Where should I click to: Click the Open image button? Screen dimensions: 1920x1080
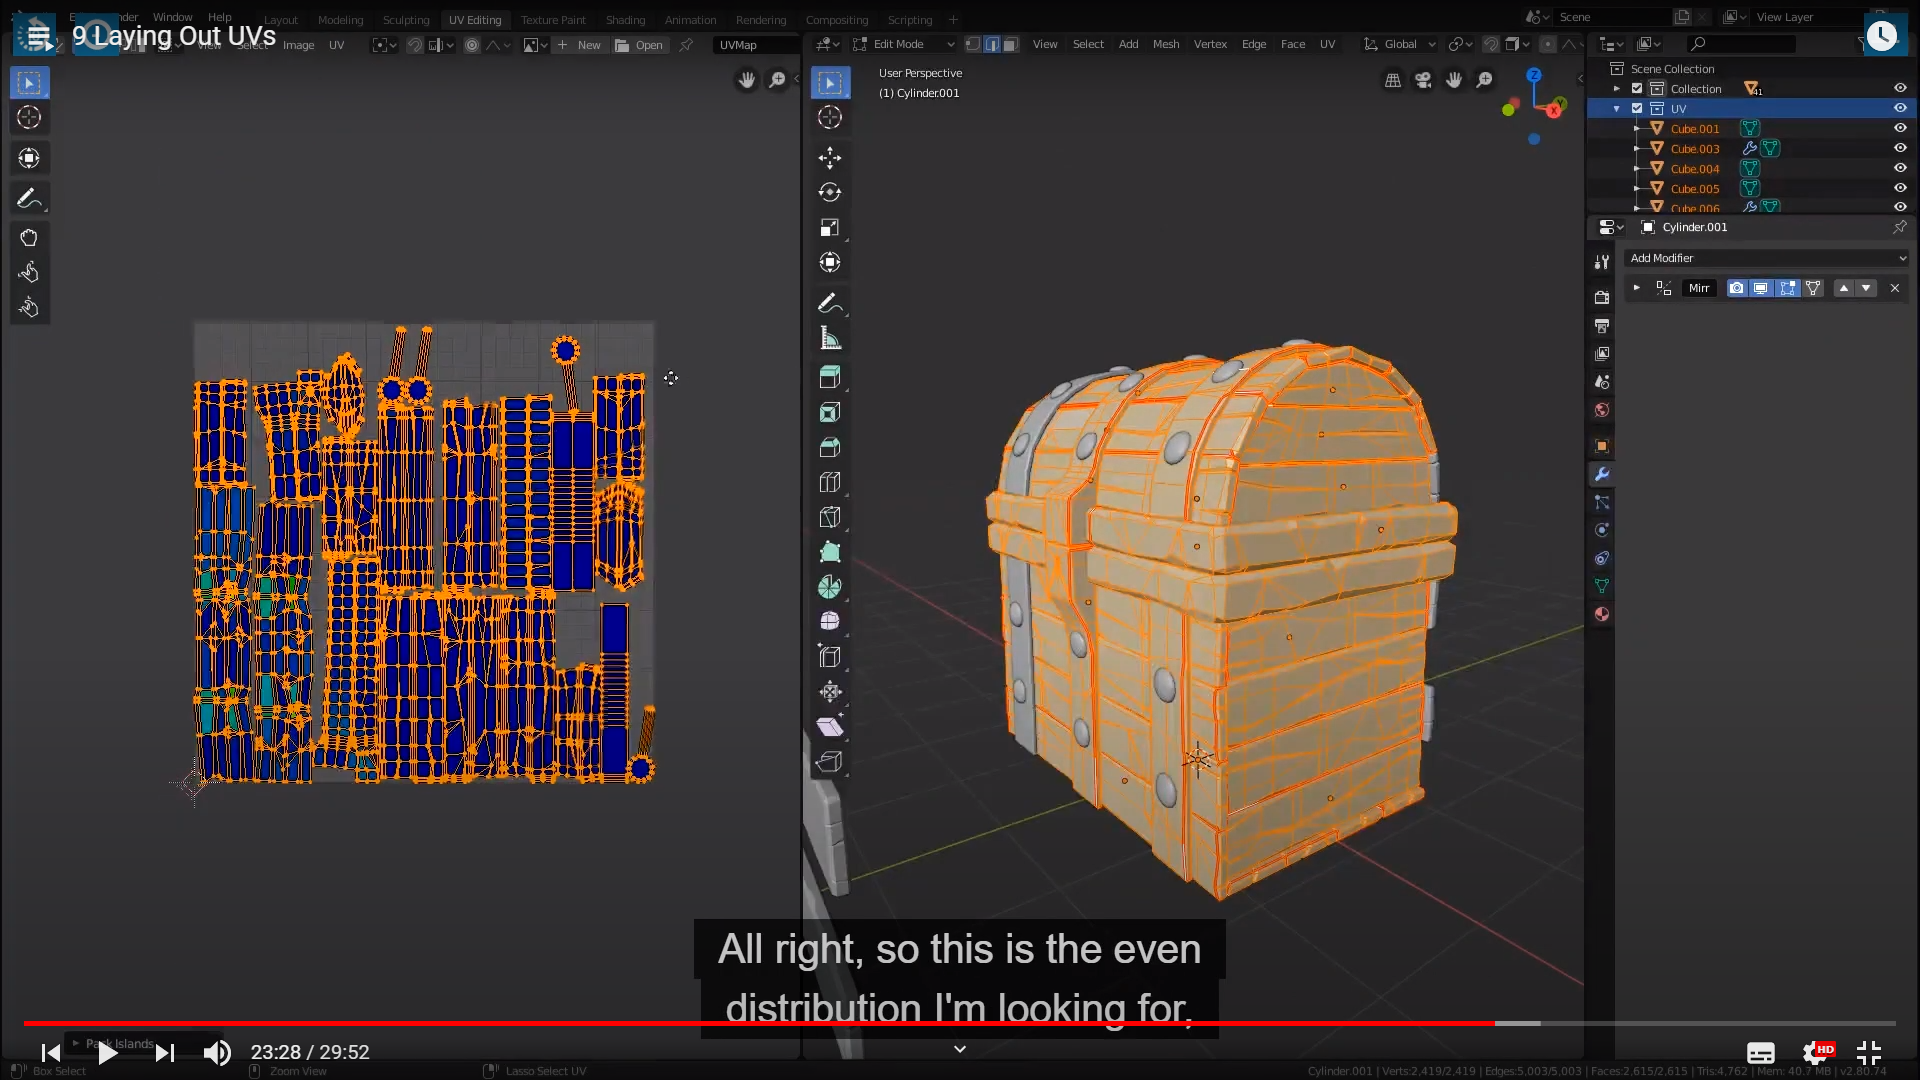pos(639,45)
